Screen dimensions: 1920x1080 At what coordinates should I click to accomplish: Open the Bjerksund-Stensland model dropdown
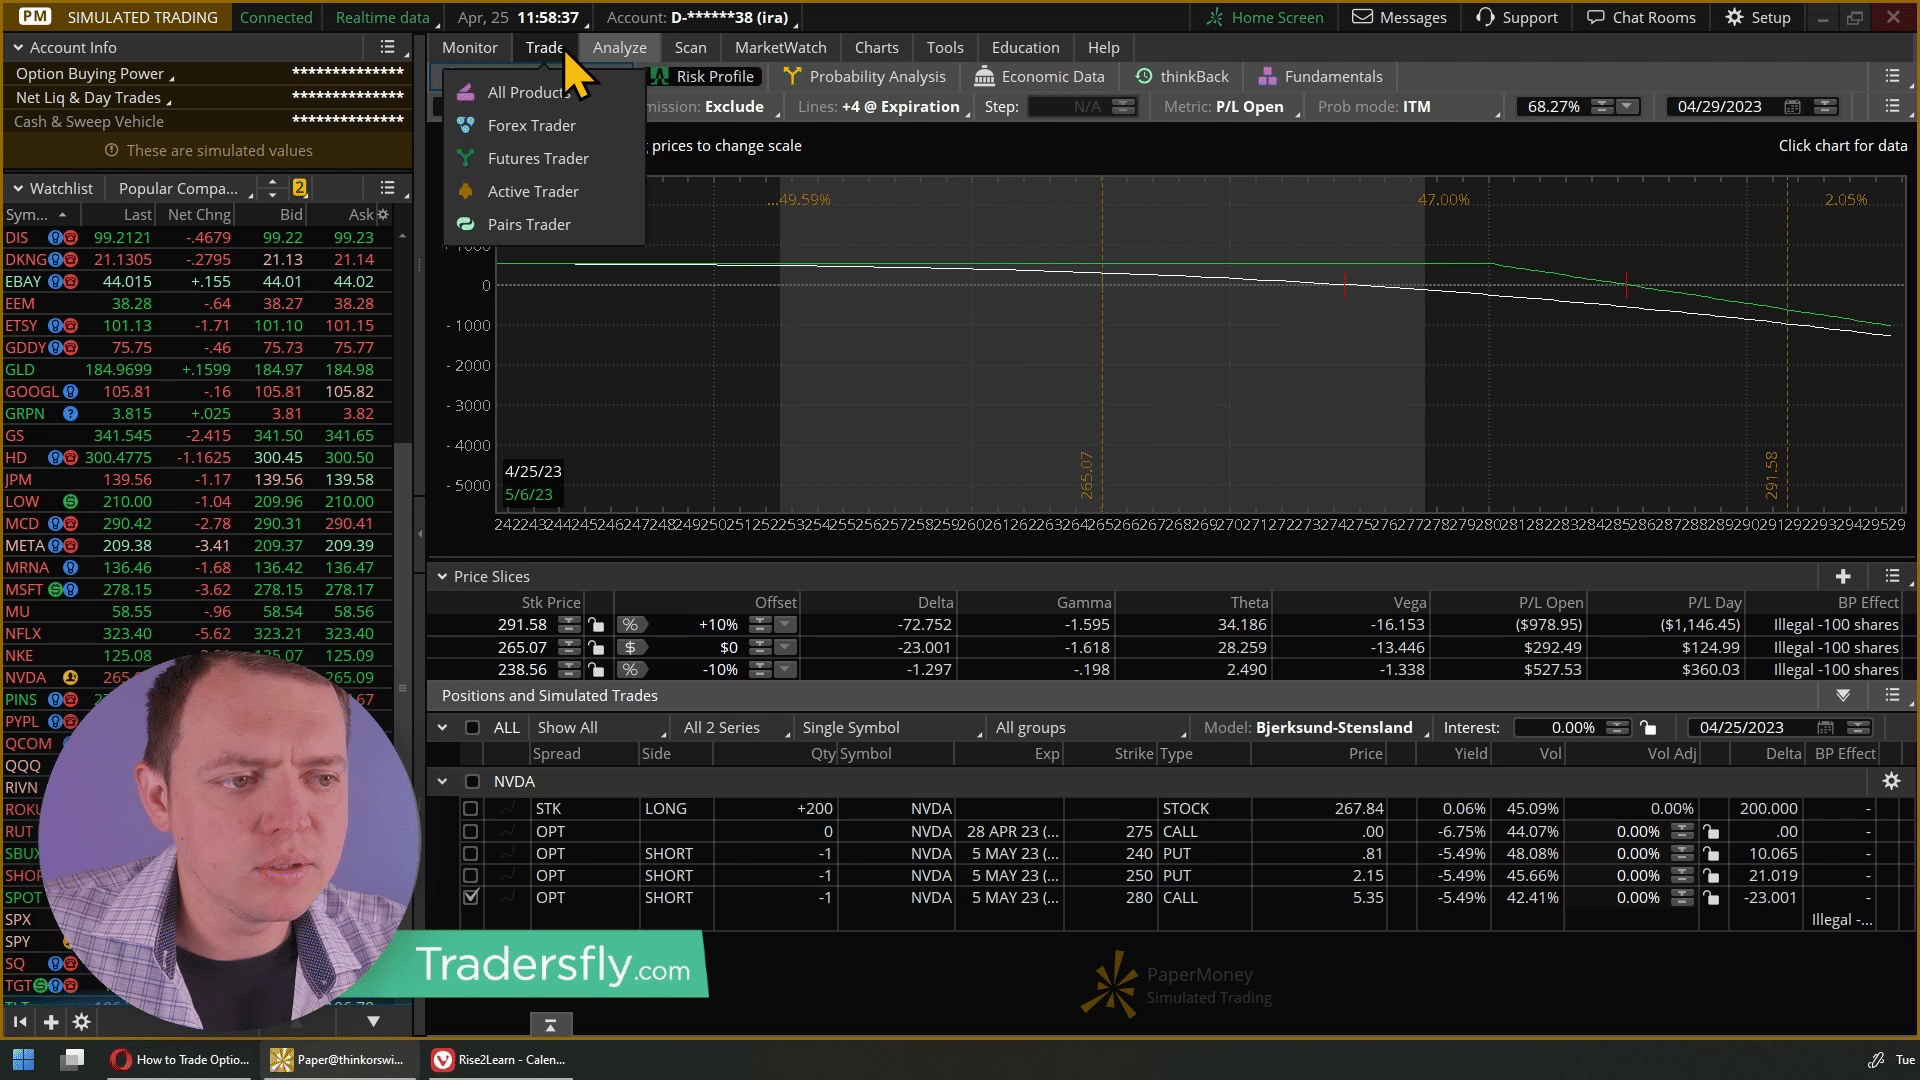coord(1314,727)
